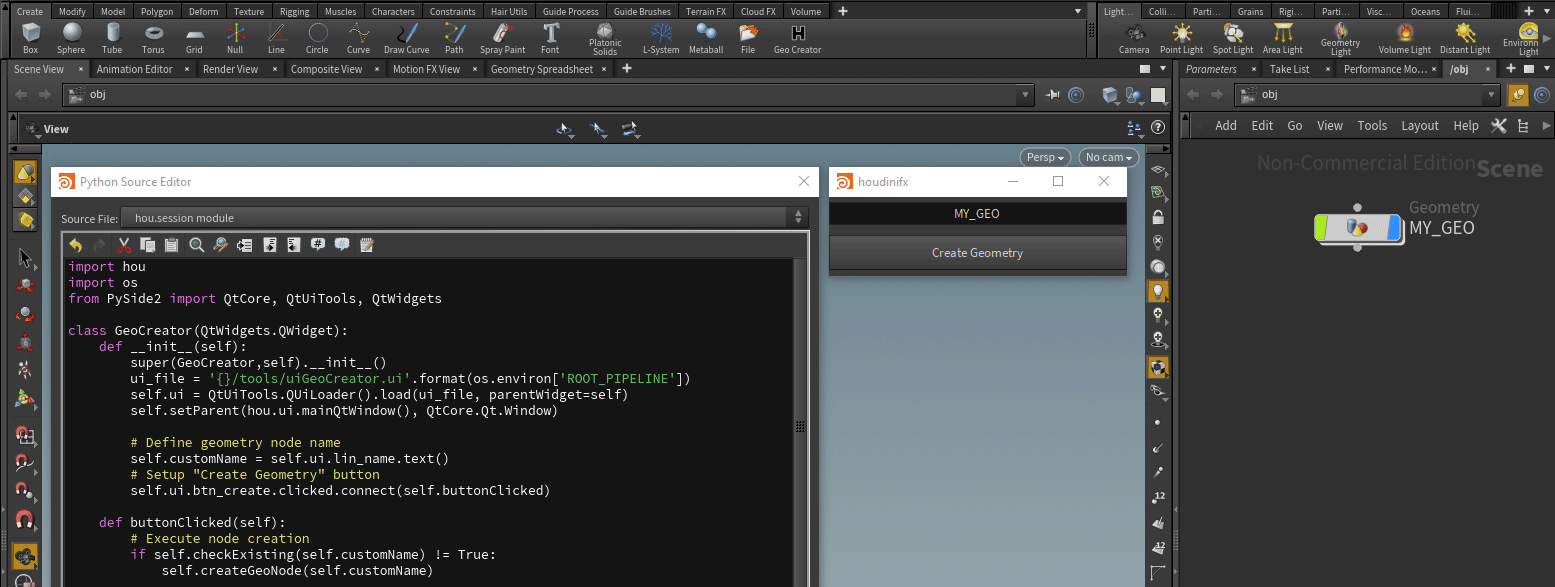
Task: Open the Persp viewport dropdown
Action: coord(1045,157)
